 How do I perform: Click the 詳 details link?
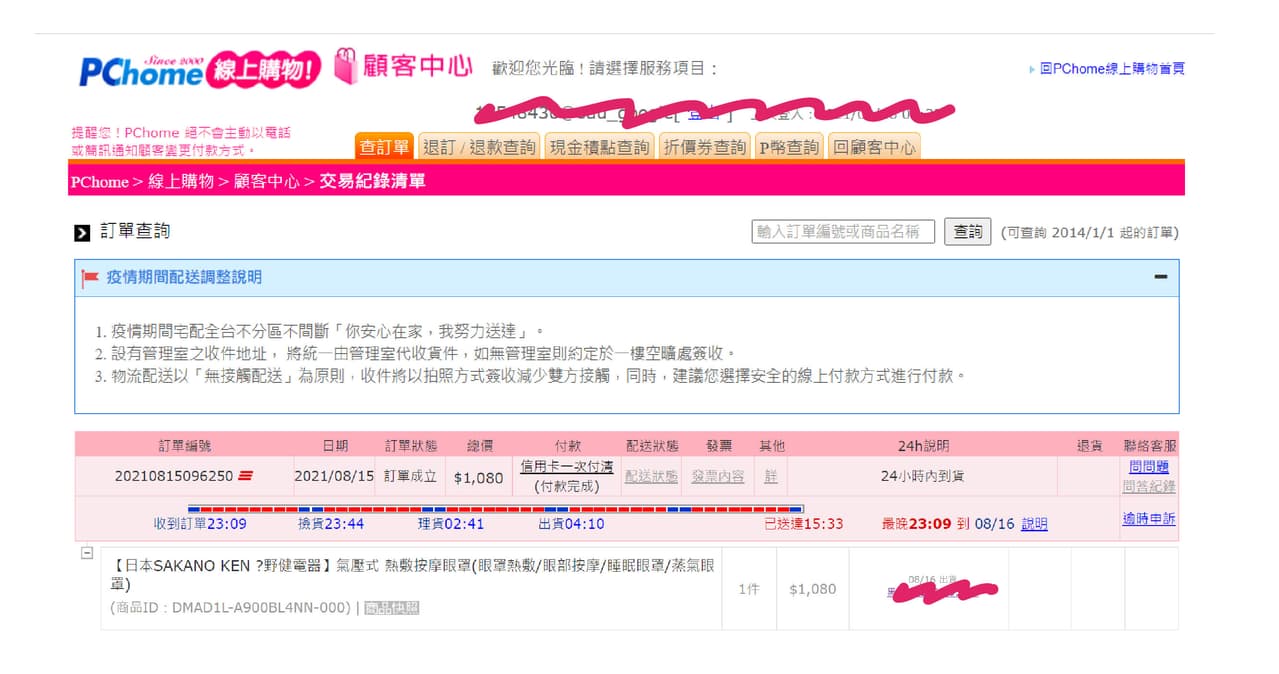(x=771, y=477)
